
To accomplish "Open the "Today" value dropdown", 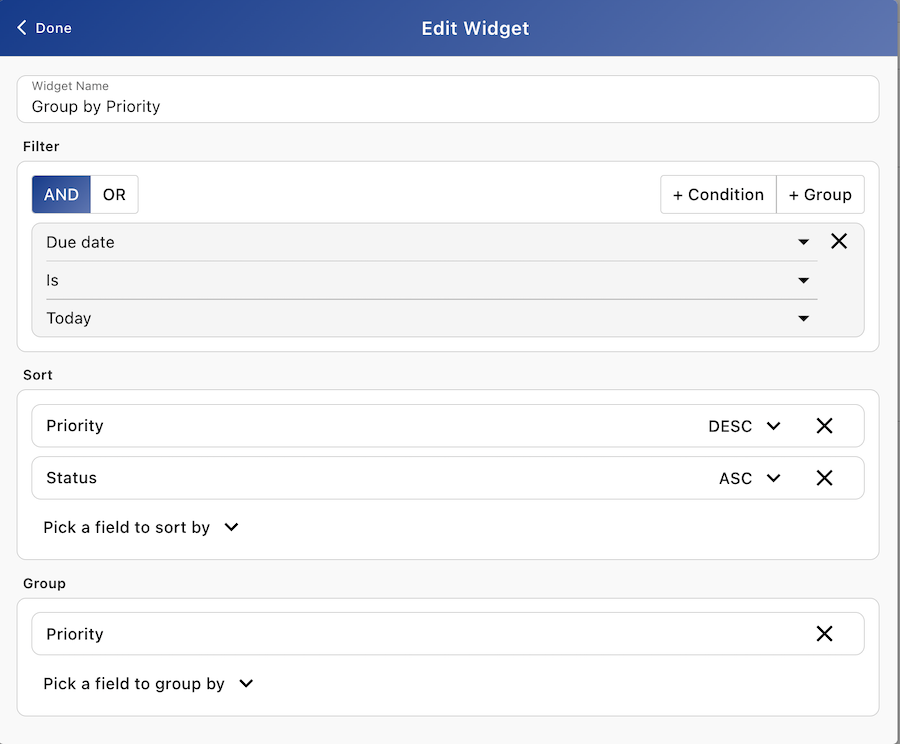I will tap(803, 317).
